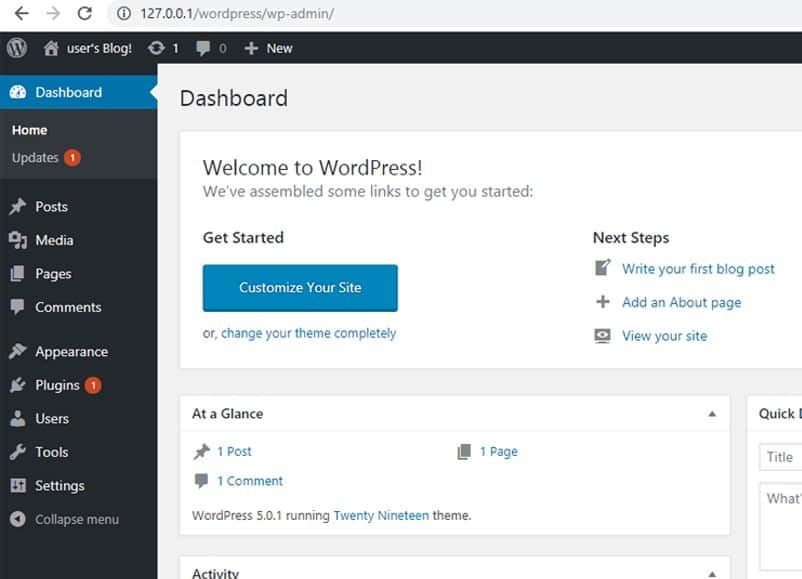Screen dimensions: 802x579
Task: Click the Media icon in sidebar
Action: 17,240
